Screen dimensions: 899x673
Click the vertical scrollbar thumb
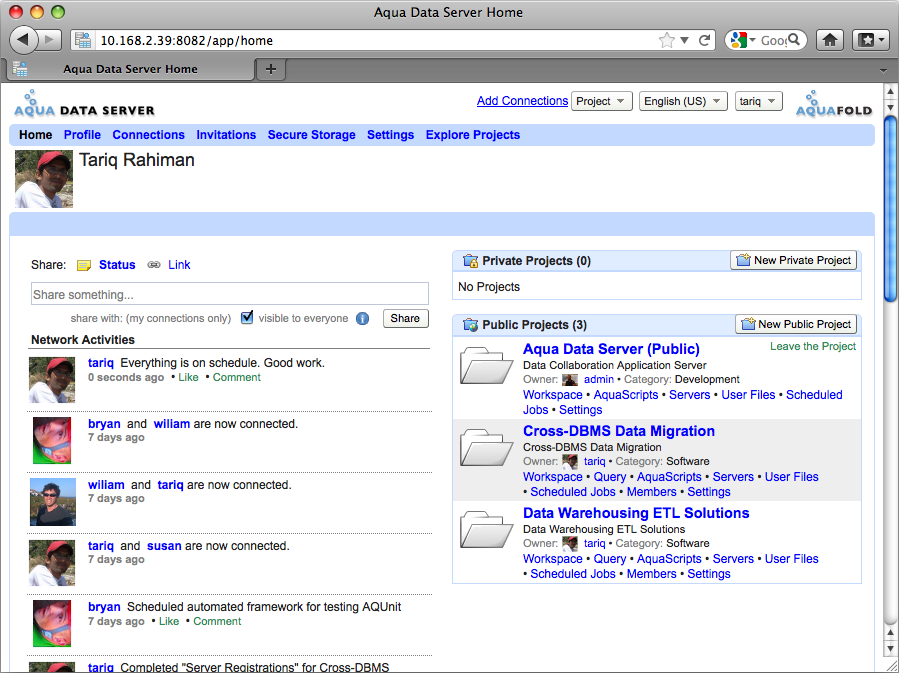[889, 209]
